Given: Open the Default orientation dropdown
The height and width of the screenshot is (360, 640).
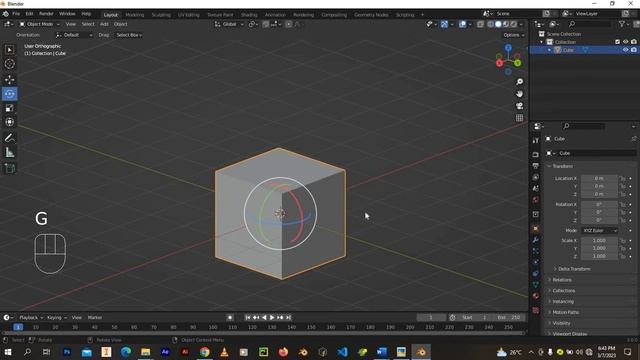Looking at the screenshot, I should click(74, 35).
